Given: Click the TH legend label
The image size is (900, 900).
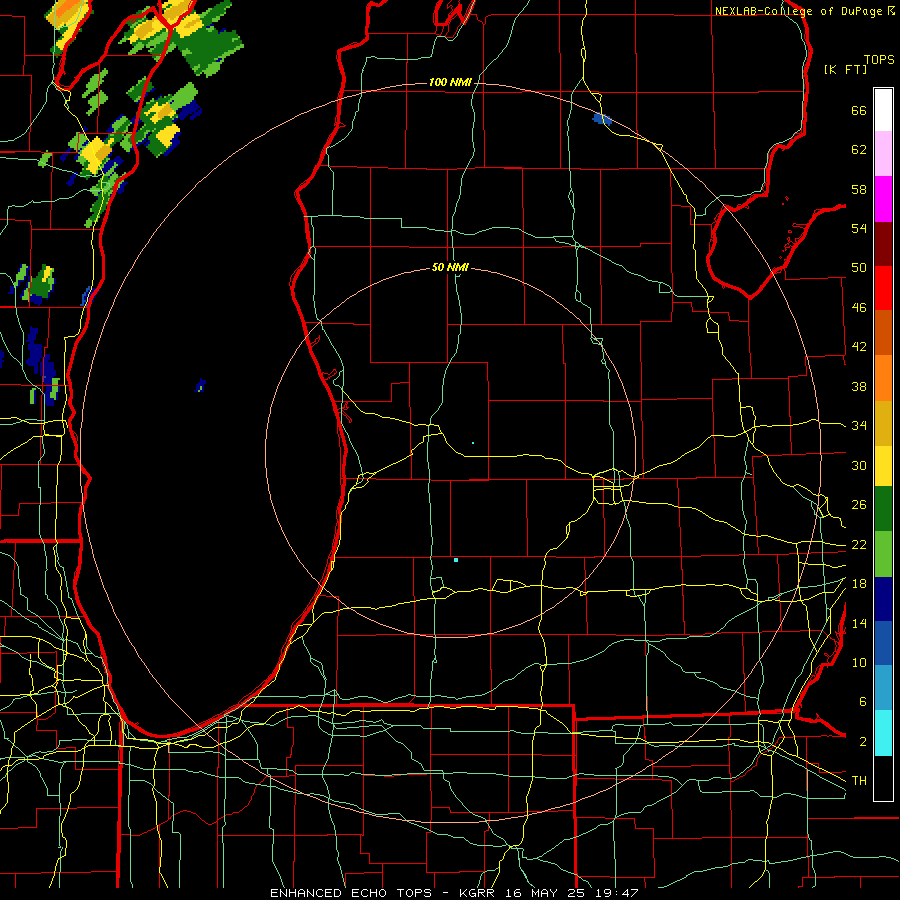Looking at the screenshot, I should (859, 781).
